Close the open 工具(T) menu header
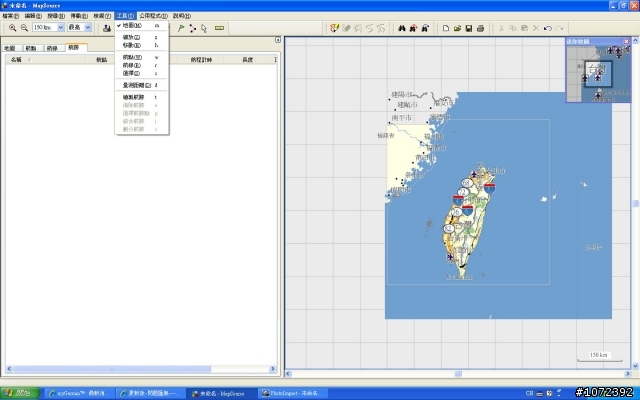This screenshot has width=640, height=400. [x=125, y=16]
